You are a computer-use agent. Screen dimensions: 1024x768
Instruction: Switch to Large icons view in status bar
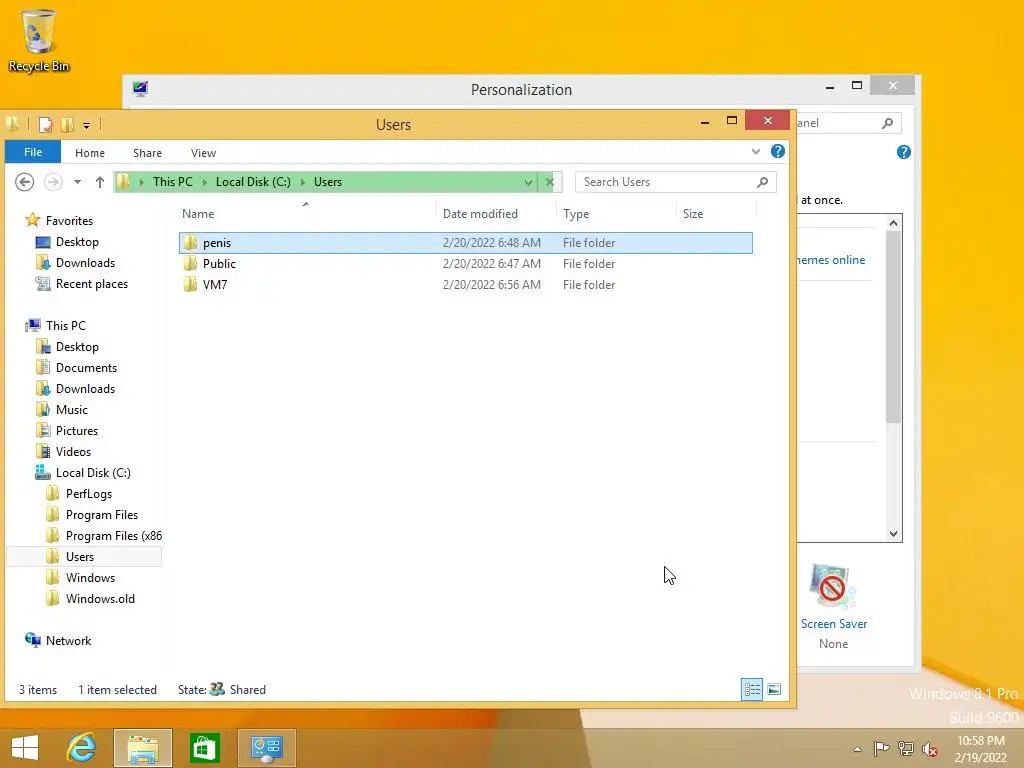pos(774,689)
